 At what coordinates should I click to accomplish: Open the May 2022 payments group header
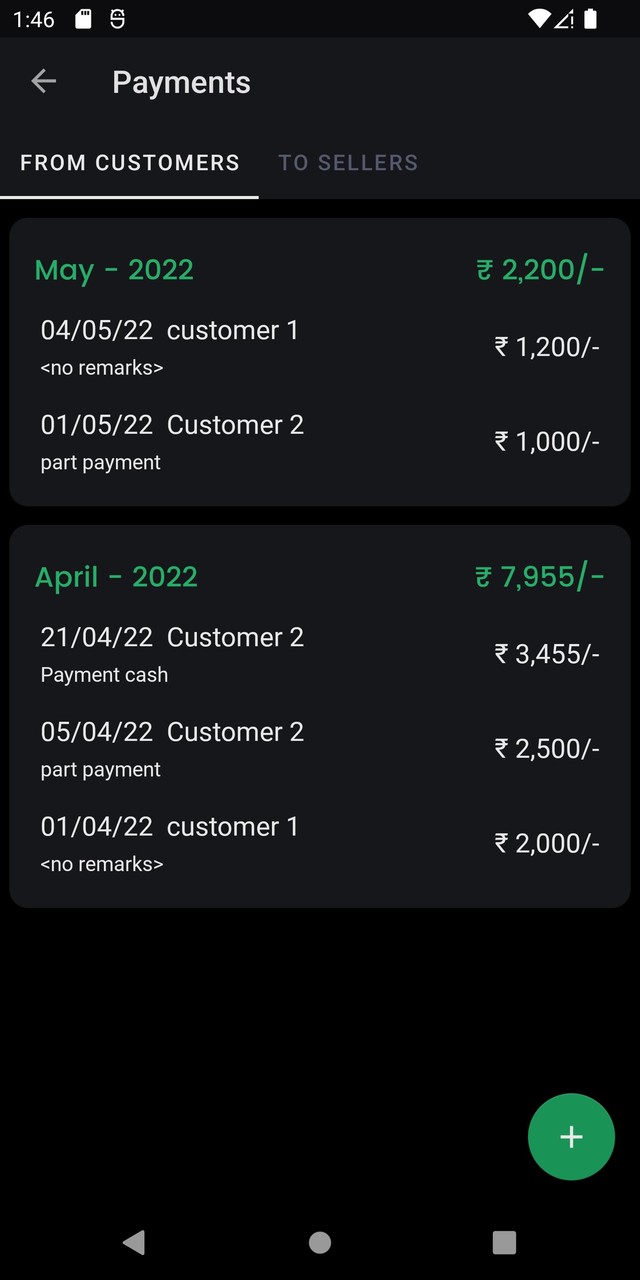[114, 269]
